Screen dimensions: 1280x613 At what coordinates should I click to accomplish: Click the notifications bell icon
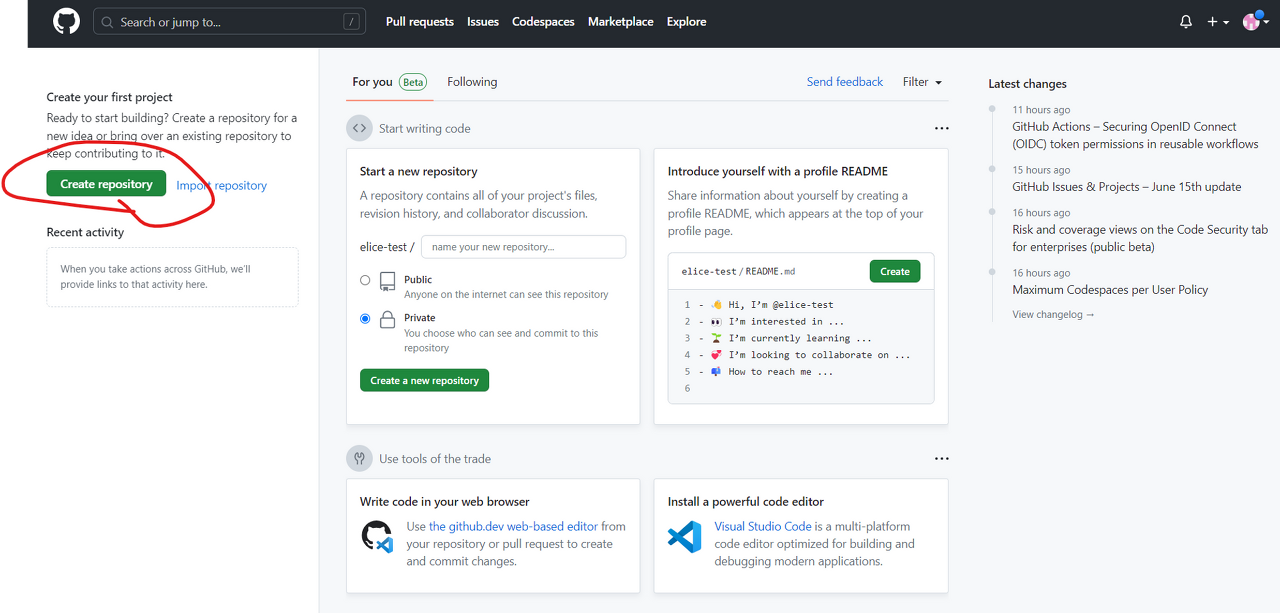tap(1186, 21)
